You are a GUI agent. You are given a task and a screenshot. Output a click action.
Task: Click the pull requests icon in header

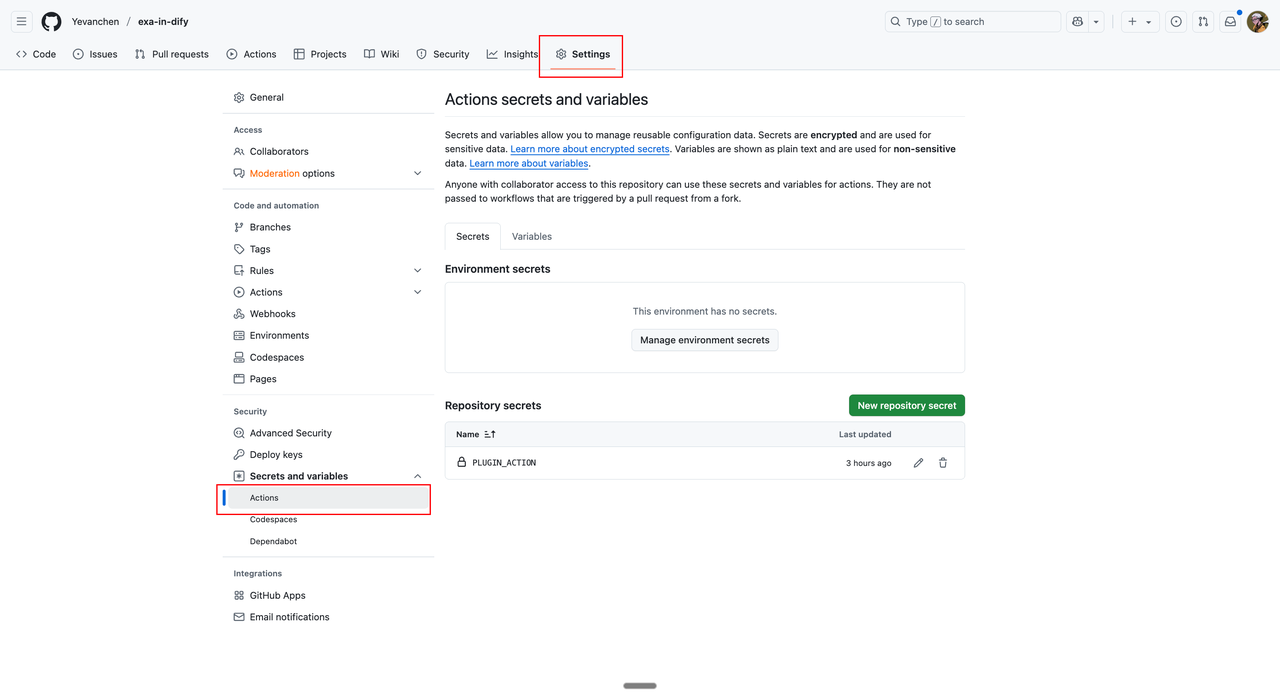coord(1203,21)
